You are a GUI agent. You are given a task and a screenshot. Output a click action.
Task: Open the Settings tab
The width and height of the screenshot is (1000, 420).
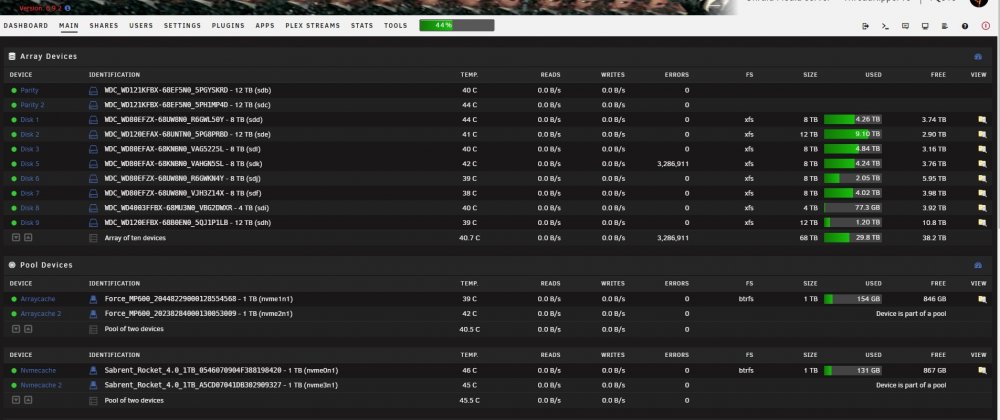point(182,26)
